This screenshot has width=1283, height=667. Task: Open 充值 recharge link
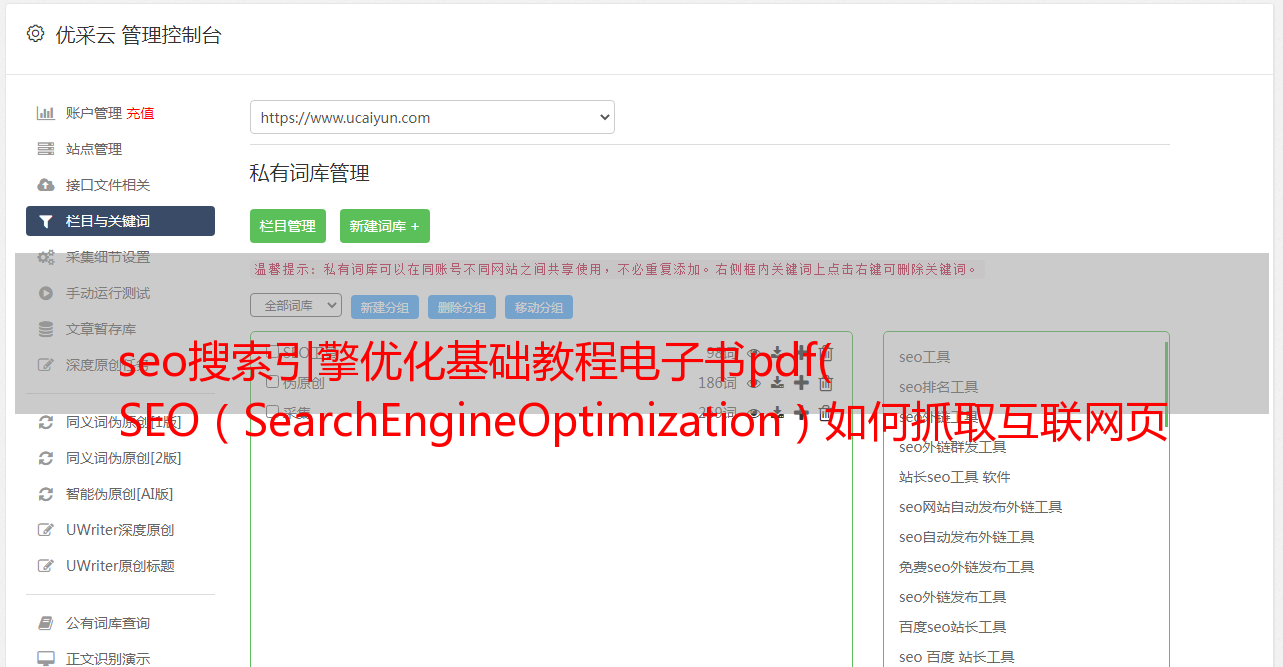pyautogui.click(x=140, y=113)
